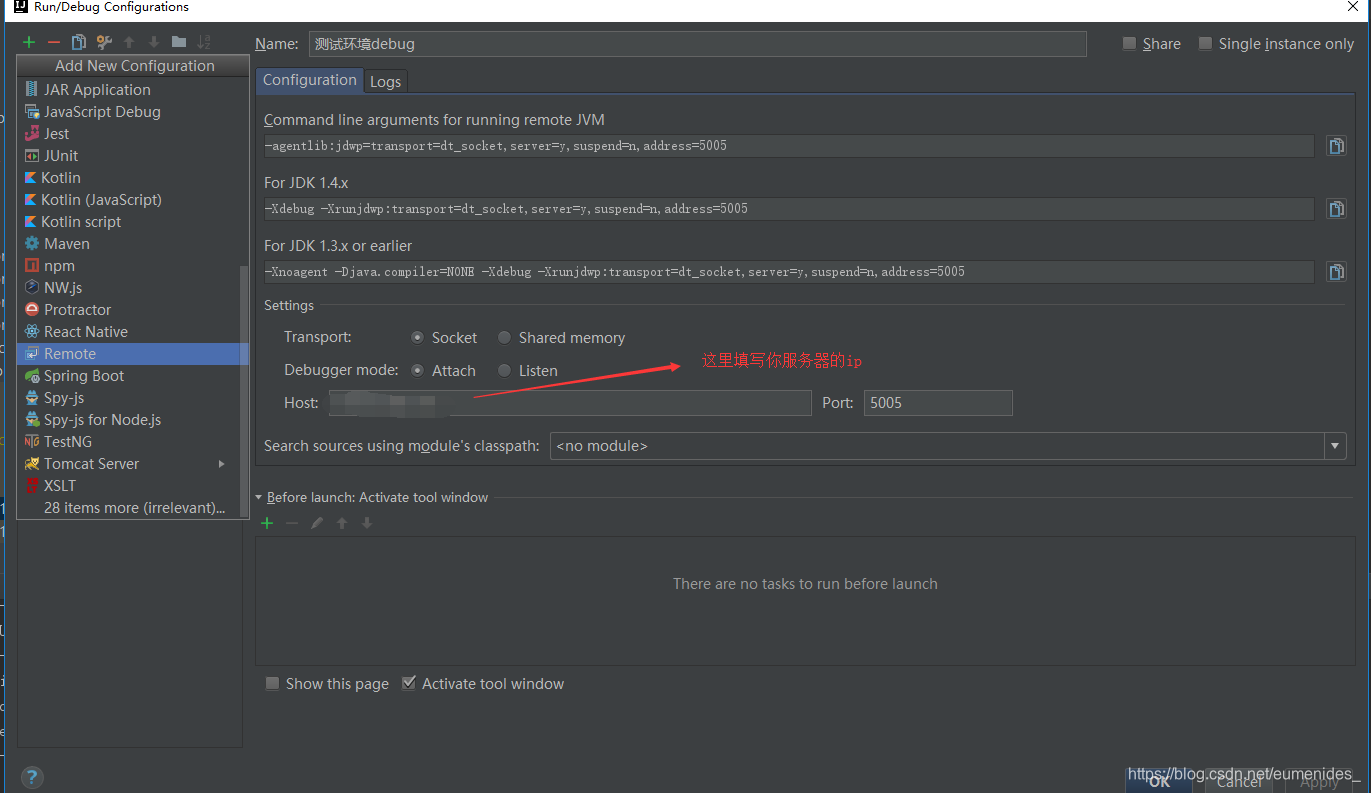Click the green plus Add Configuration icon

coord(29,42)
